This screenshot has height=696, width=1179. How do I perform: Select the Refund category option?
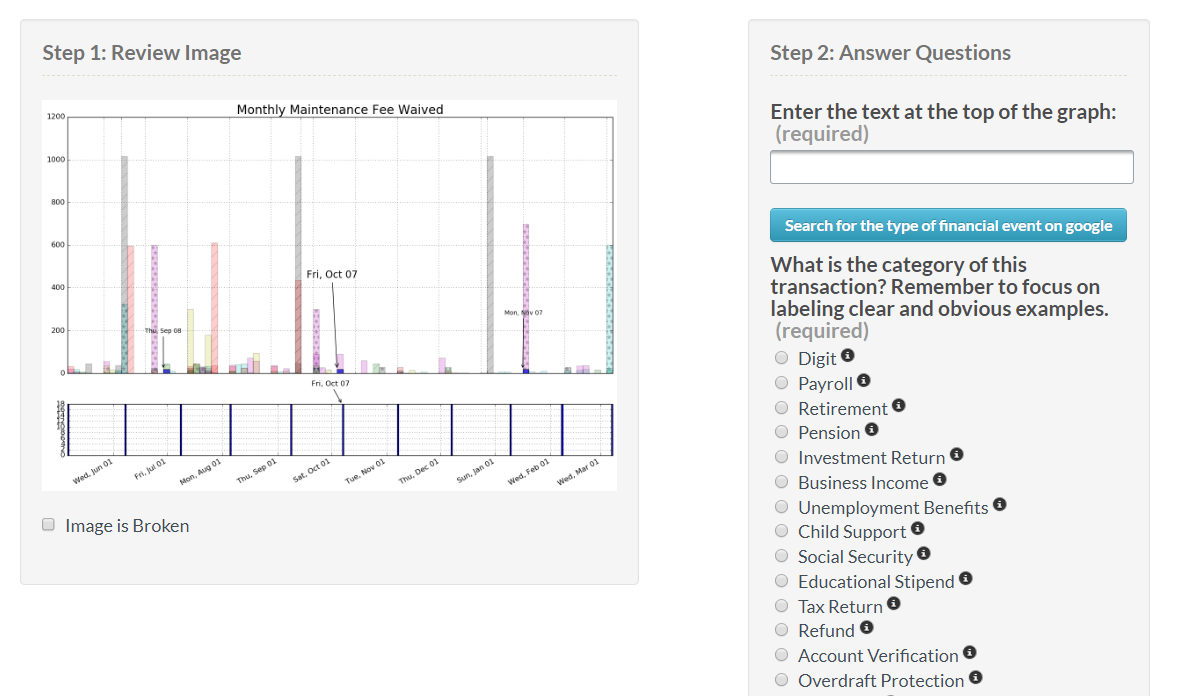click(782, 630)
